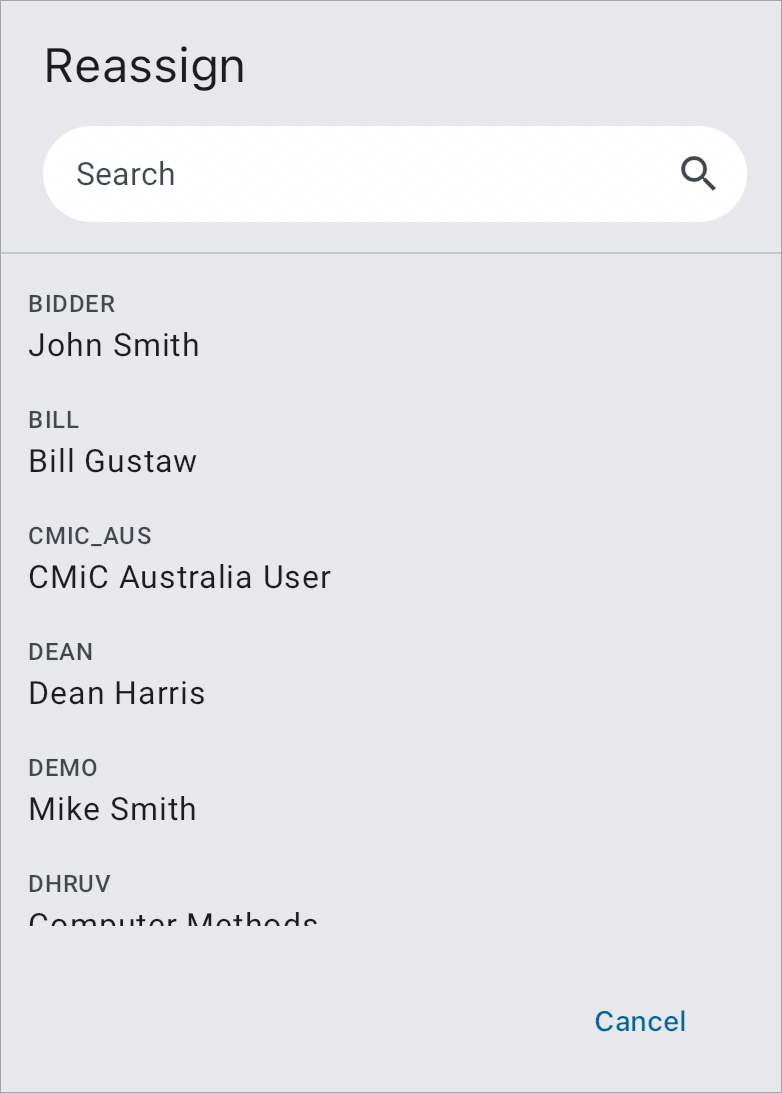The width and height of the screenshot is (782, 1093).
Task: Select Mike Smith from the list
Action: pos(113,809)
